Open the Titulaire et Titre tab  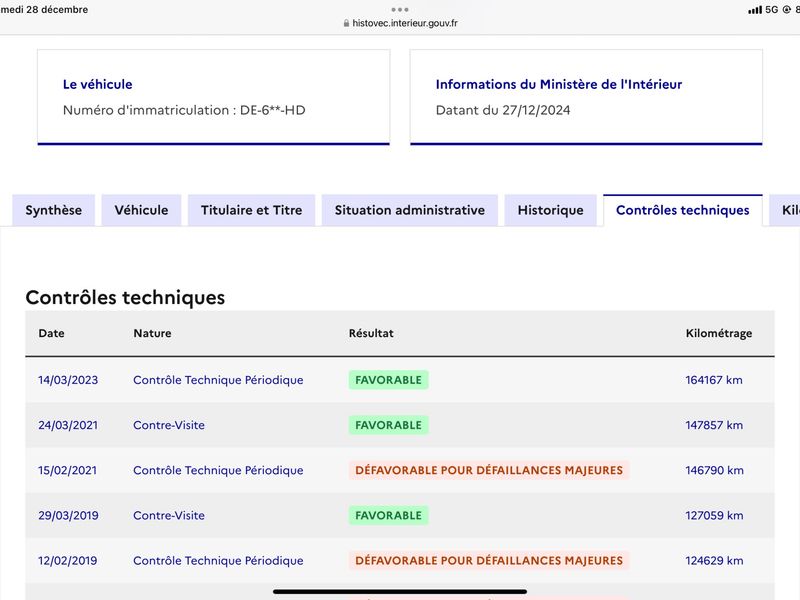[252, 210]
